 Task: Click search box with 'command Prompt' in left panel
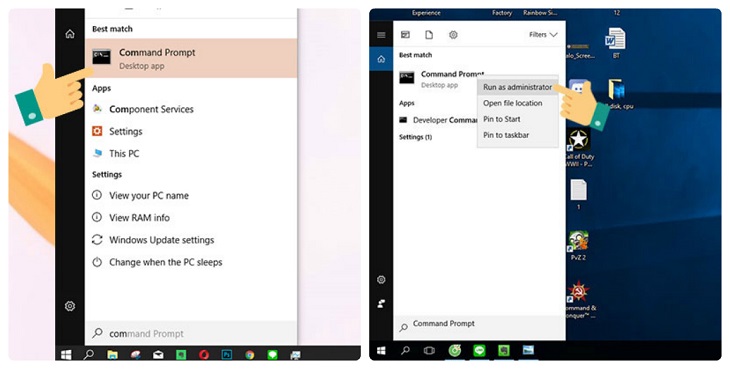point(191,333)
